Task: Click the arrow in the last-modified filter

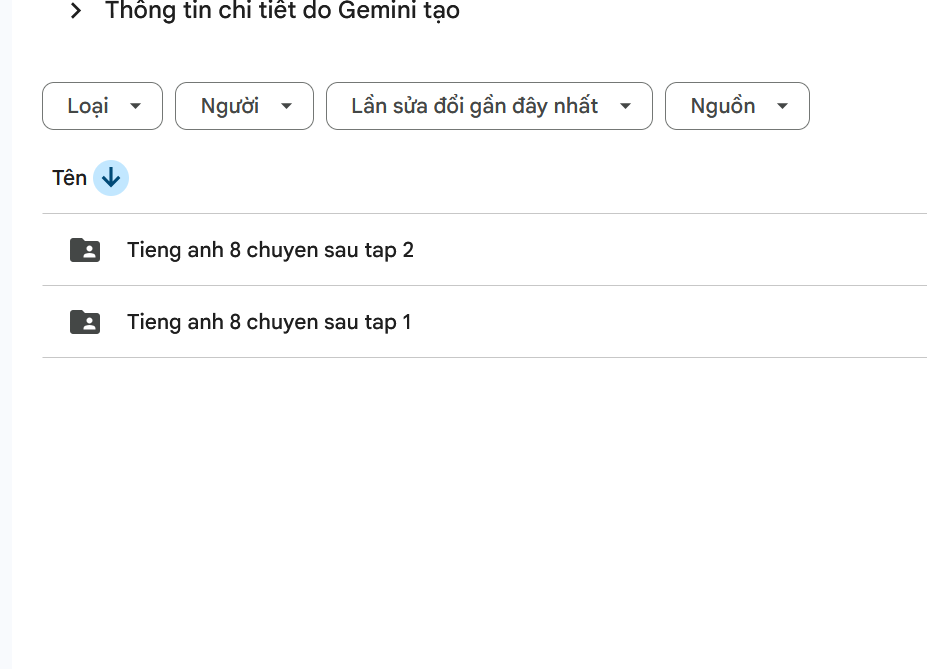Action: click(x=626, y=106)
